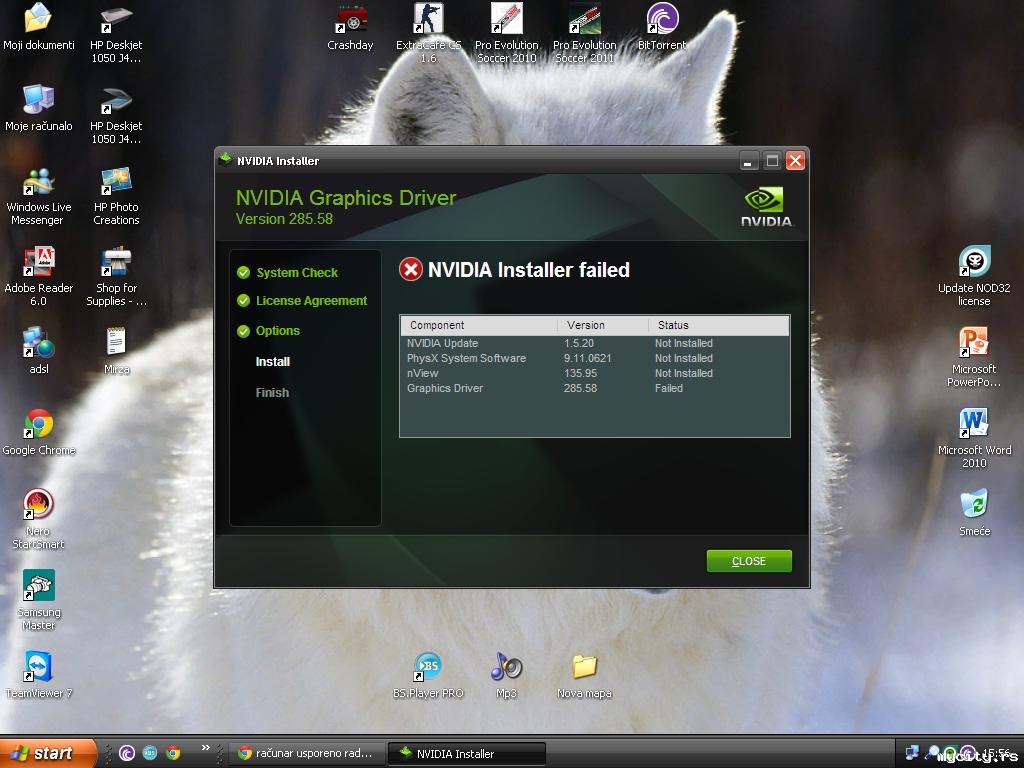Image resolution: width=1024 pixels, height=768 pixels.
Task: Switch to NVIDIA Installer taskbar button
Action: click(x=466, y=754)
